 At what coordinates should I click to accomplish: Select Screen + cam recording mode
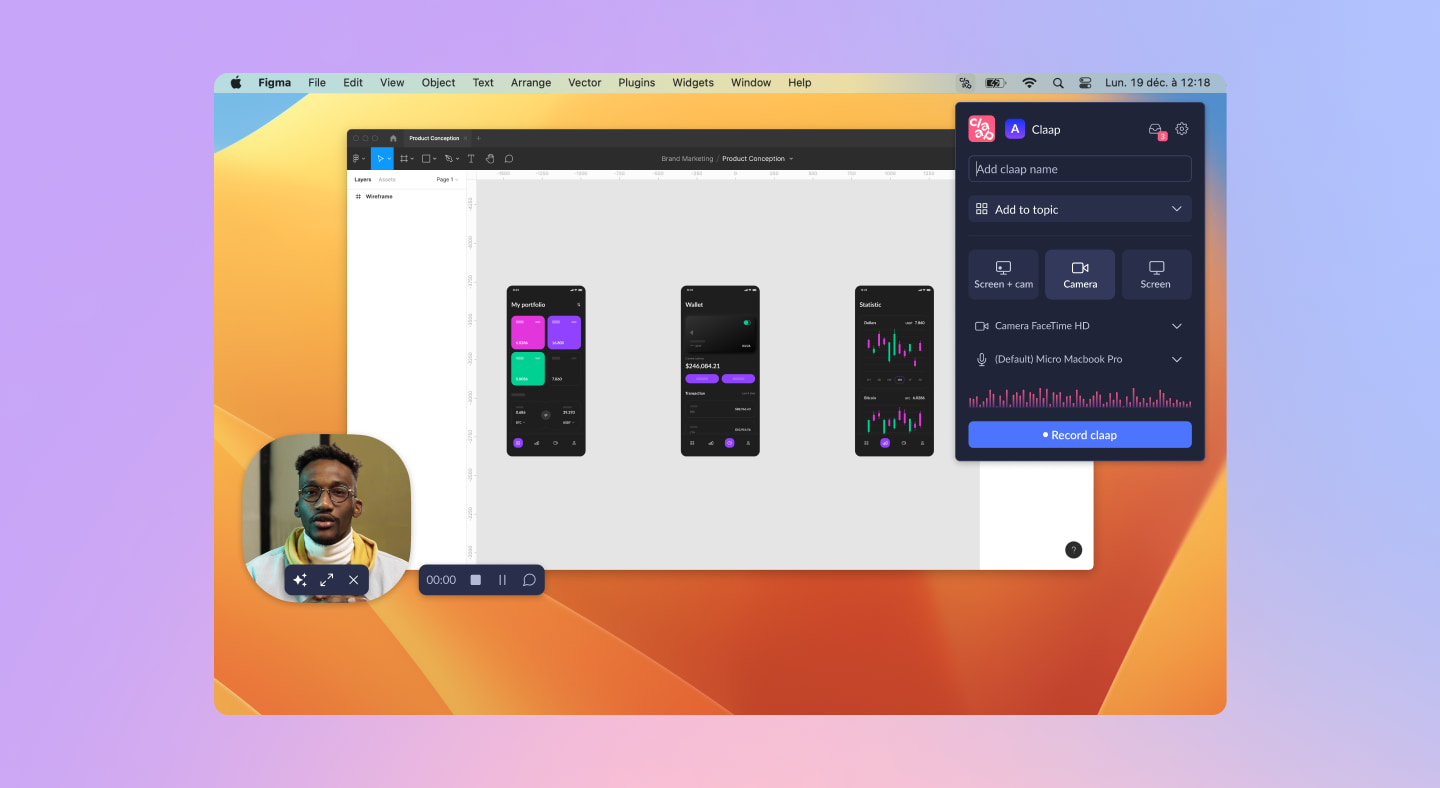[x=1003, y=275]
